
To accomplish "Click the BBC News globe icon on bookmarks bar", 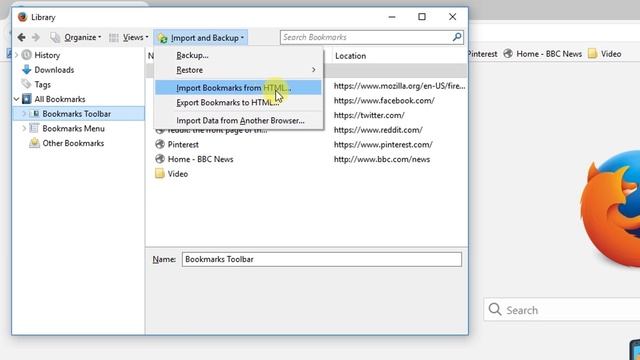I will pos(508,53).
